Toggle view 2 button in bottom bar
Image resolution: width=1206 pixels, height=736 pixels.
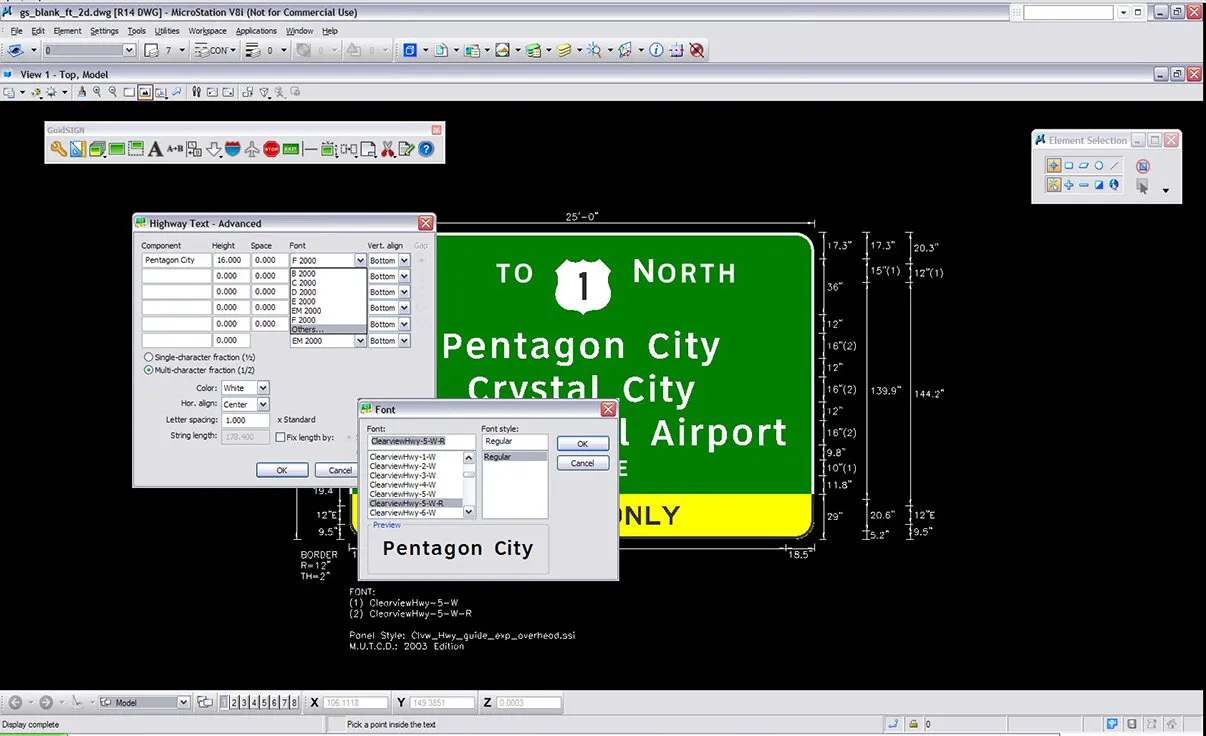click(x=234, y=703)
